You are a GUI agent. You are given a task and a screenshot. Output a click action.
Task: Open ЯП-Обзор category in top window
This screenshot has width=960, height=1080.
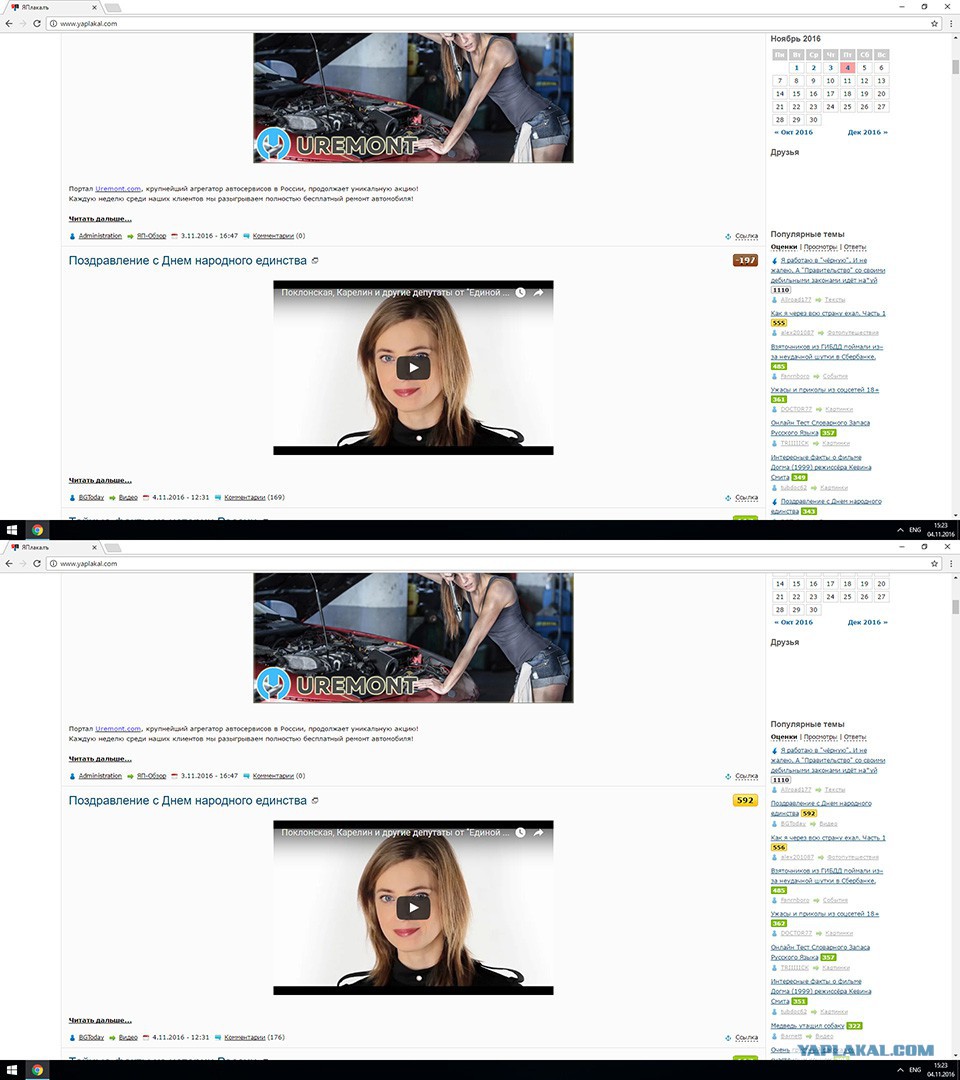[x=152, y=236]
